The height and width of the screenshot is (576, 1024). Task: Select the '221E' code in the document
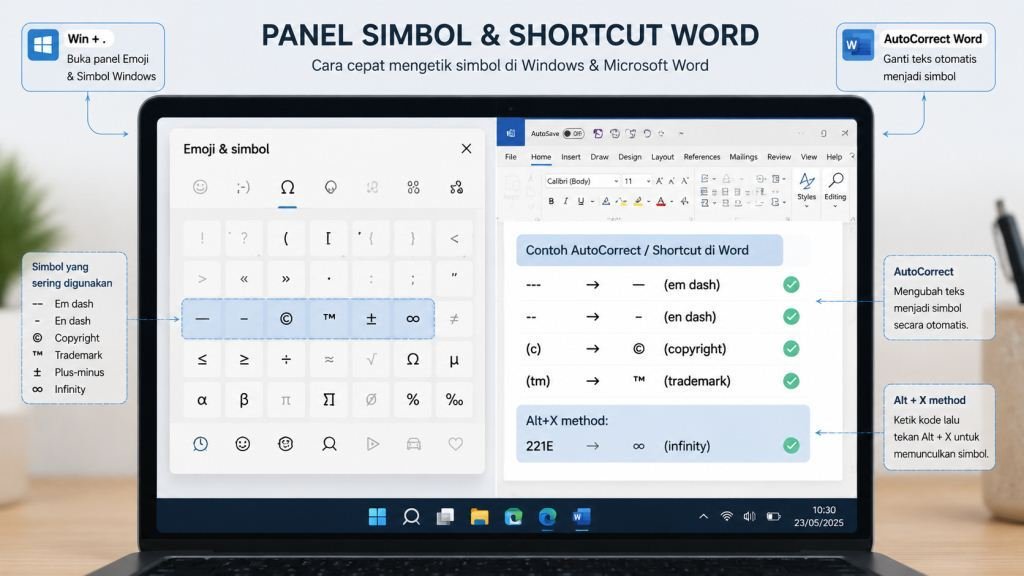click(539, 446)
